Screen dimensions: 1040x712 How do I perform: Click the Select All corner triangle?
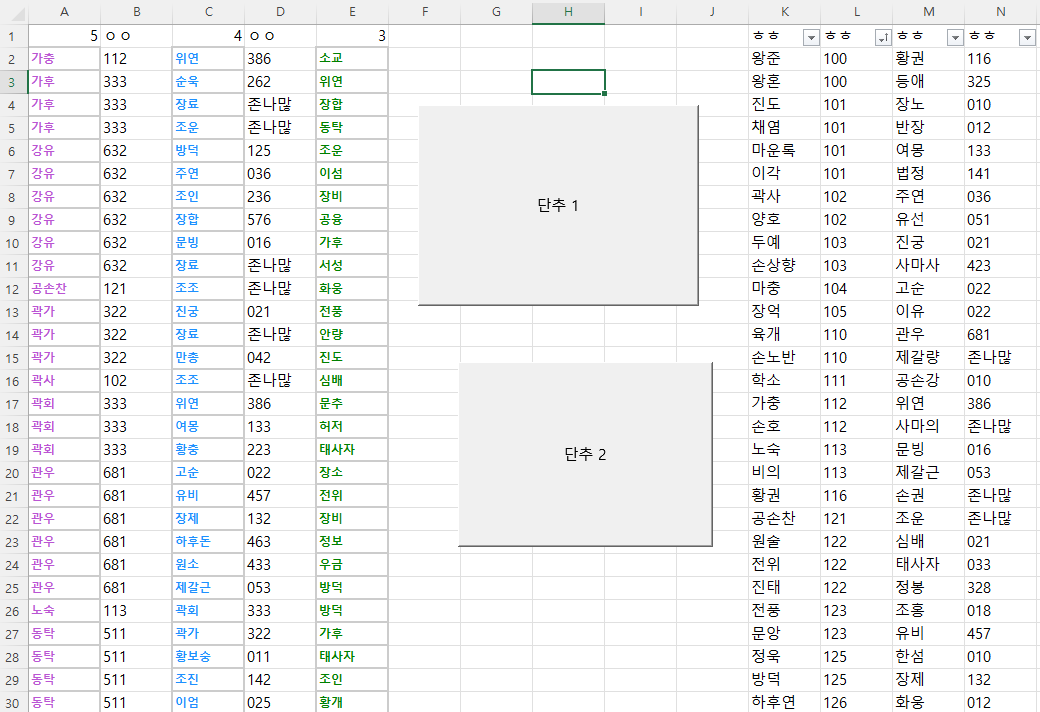(x=14, y=12)
